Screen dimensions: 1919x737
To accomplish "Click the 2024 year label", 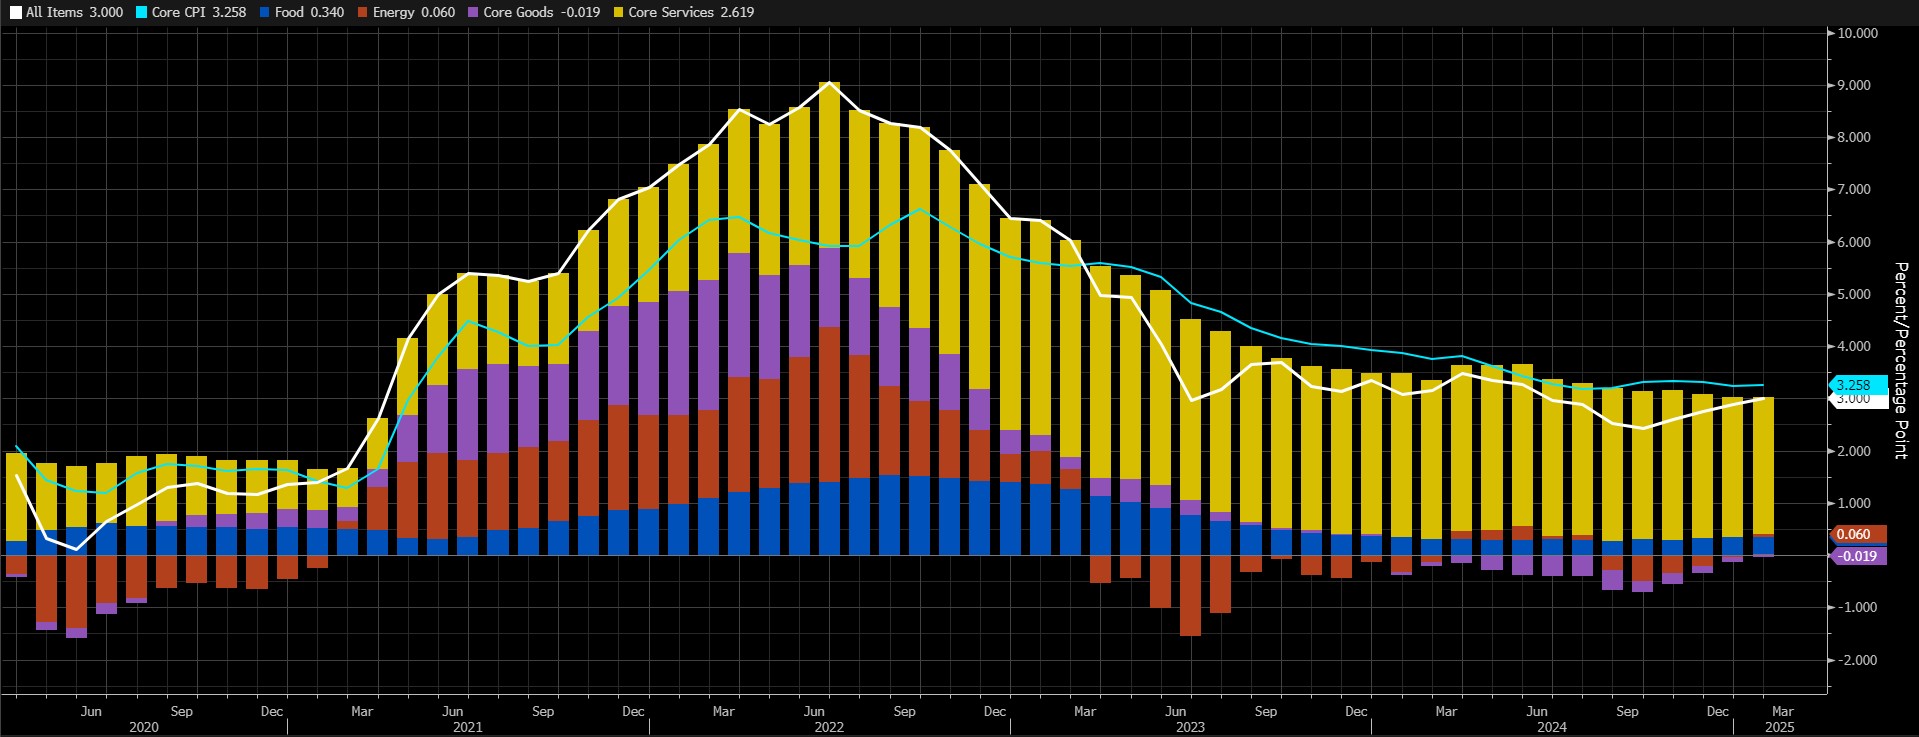I will (x=1552, y=727).
